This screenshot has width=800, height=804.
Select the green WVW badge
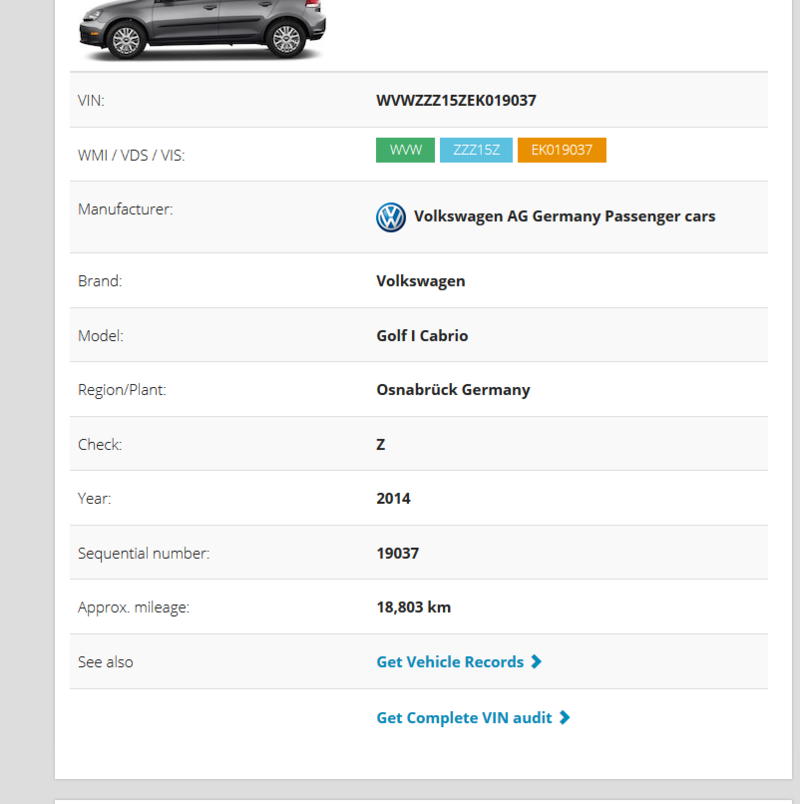point(405,150)
